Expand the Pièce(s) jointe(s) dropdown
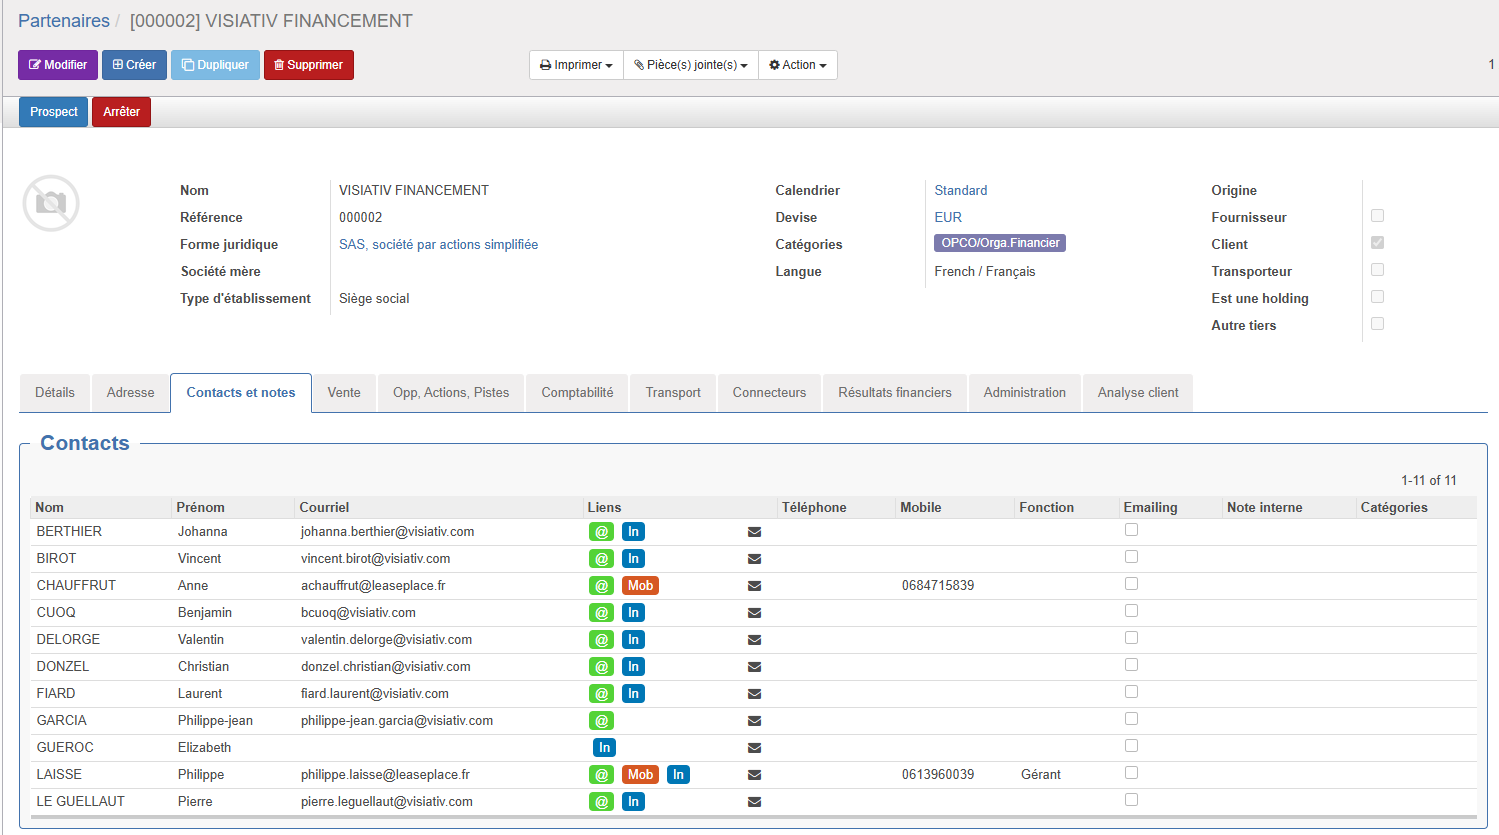The image size is (1499, 835). coord(691,65)
